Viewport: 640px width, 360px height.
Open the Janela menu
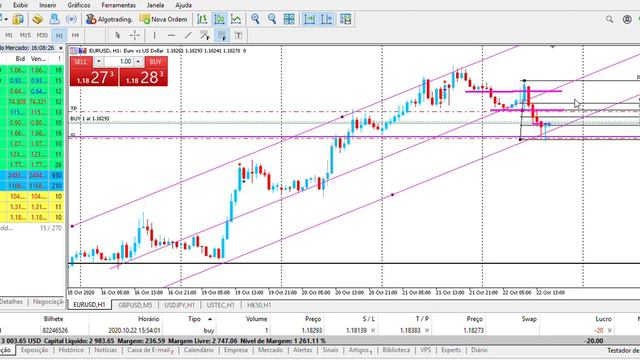pyautogui.click(x=156, y=5)
